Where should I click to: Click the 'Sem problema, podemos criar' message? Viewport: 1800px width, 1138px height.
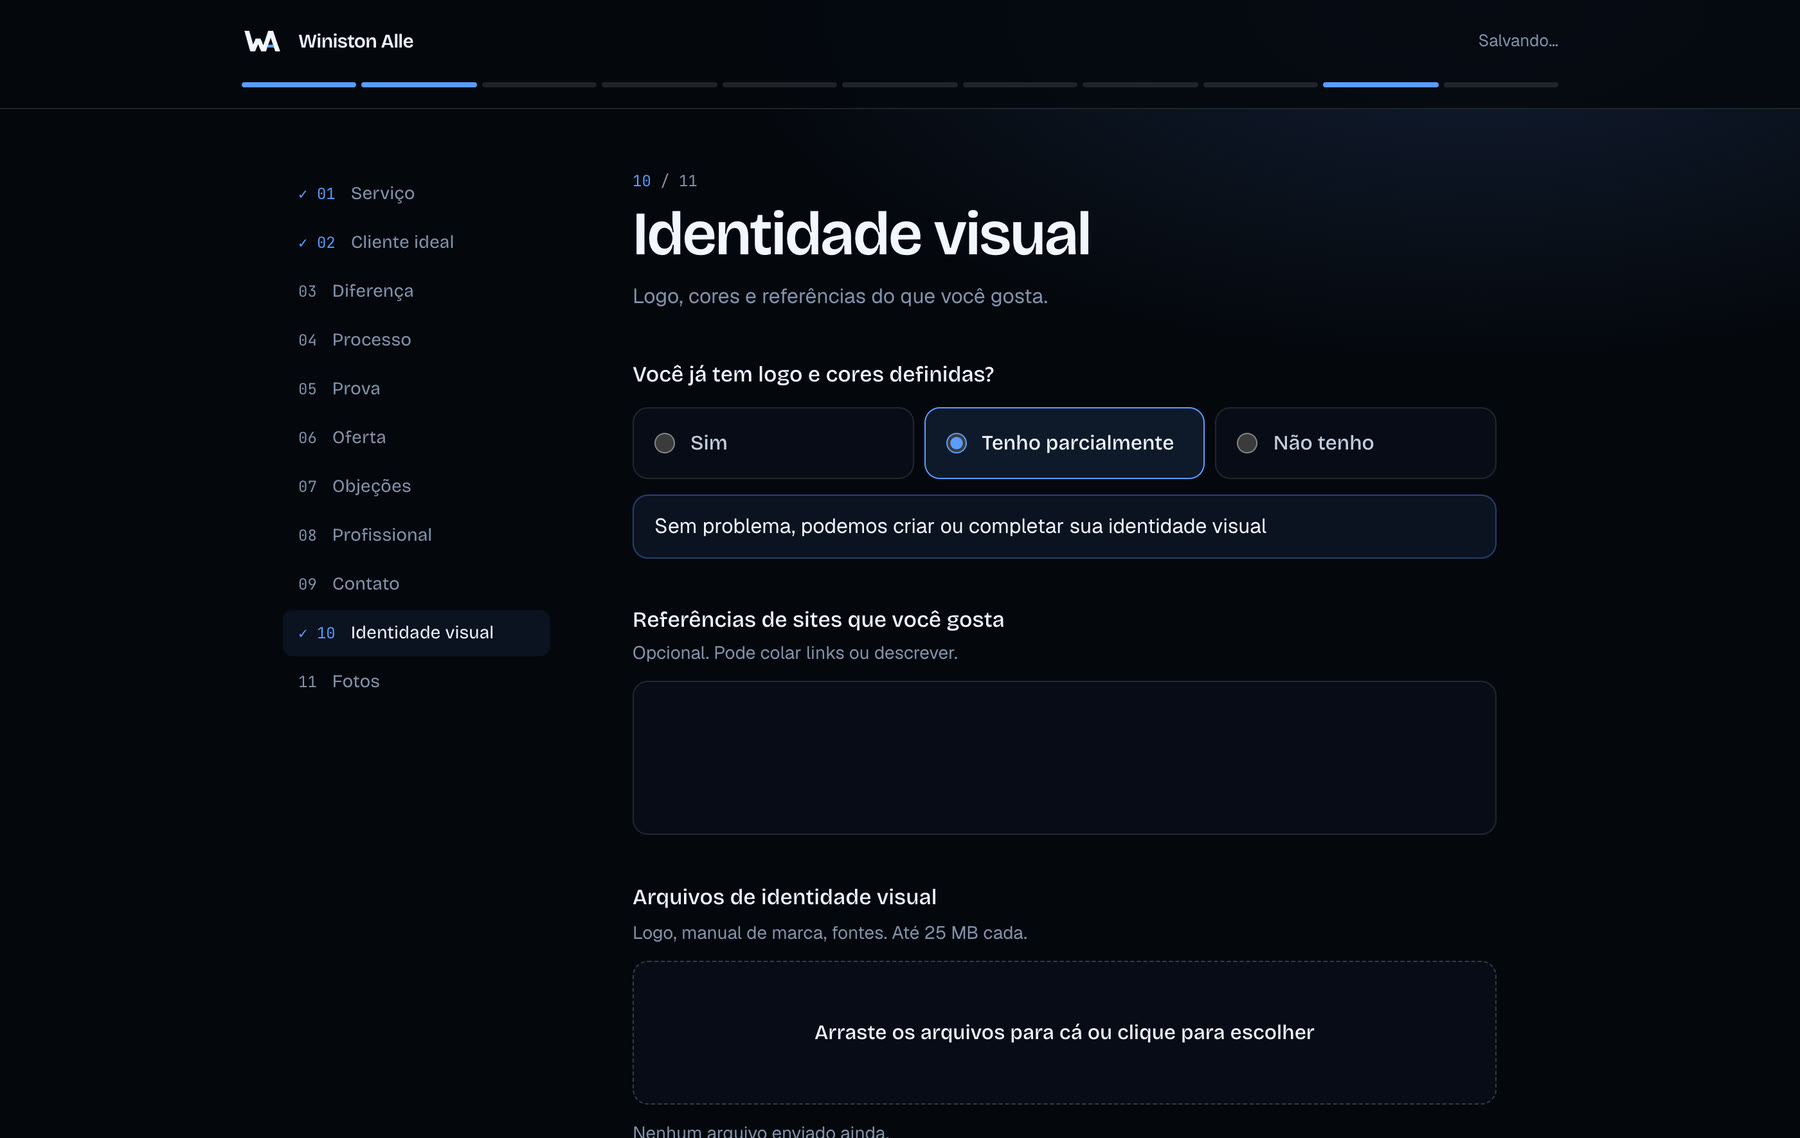1064,527
